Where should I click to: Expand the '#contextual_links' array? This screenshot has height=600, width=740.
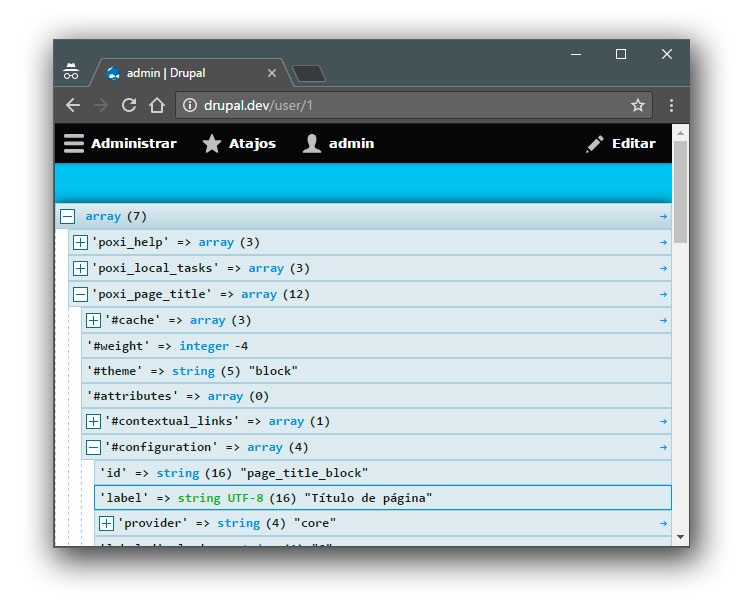click(x=93, y=422)
